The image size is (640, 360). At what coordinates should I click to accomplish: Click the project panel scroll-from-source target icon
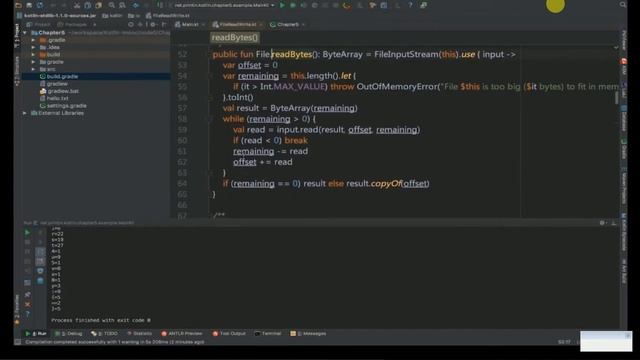point(131,24)
